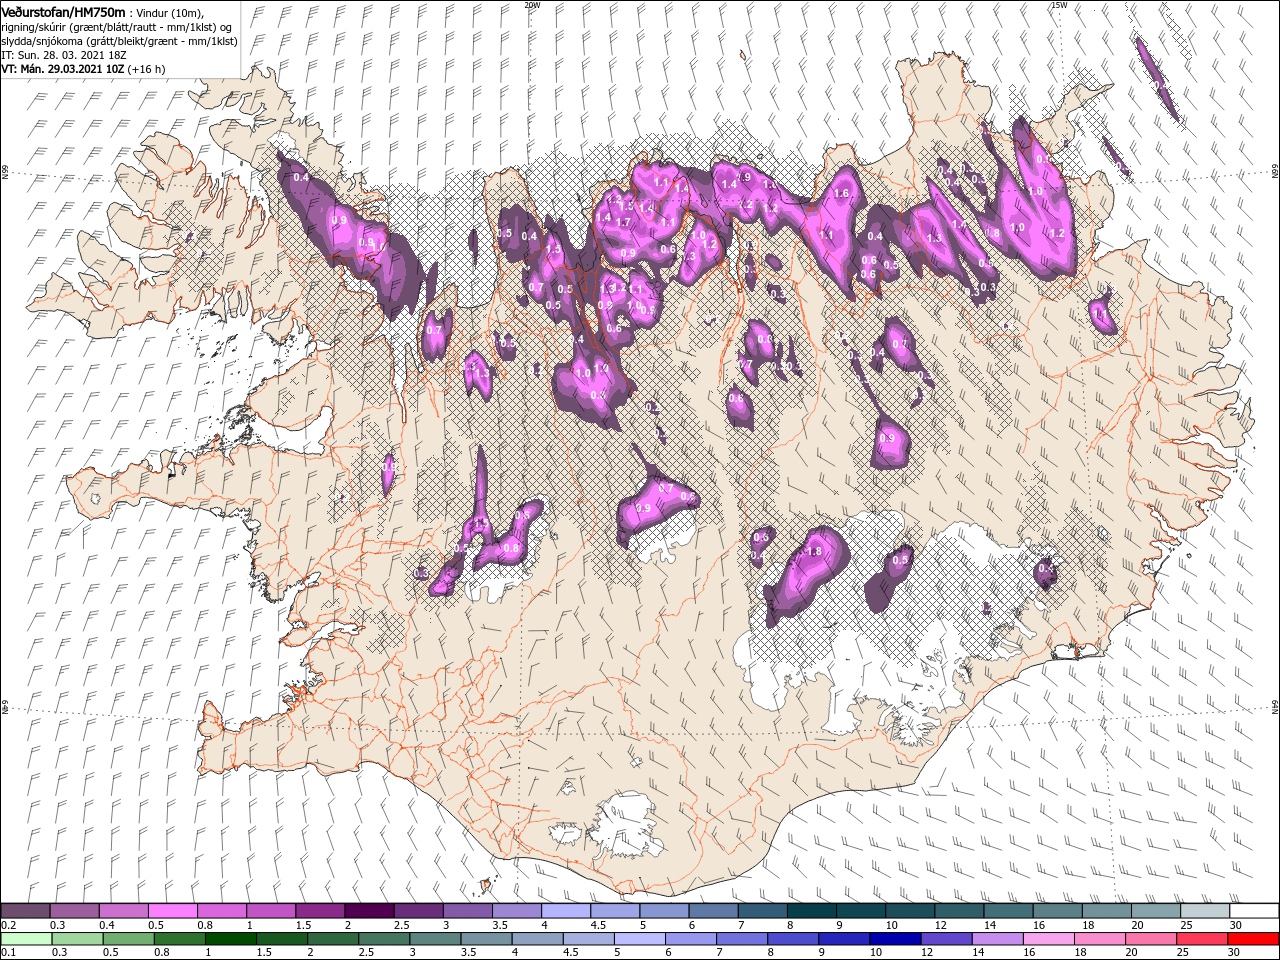Click the 20W longitude label at top
Image resolution: width=1280 pixels, height=960 pixels.
[x=532, y=5]
